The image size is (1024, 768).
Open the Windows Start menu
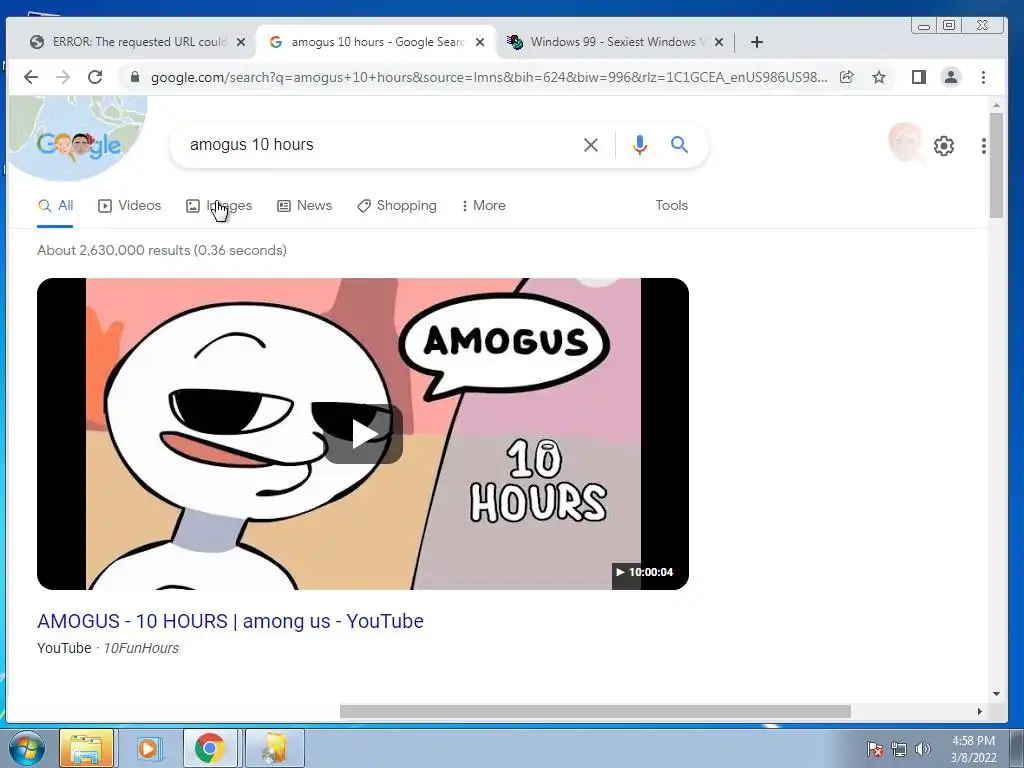coord(26,748)
